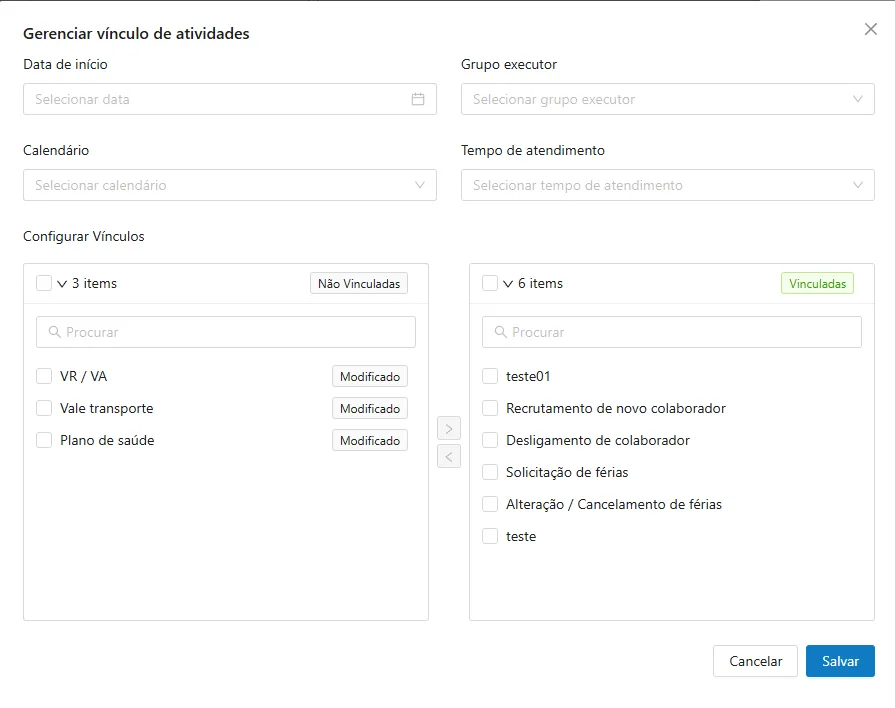Select all 3 items in the unlinked list
This screenshot has height=708, width=895.
click(x=44, y=283)
